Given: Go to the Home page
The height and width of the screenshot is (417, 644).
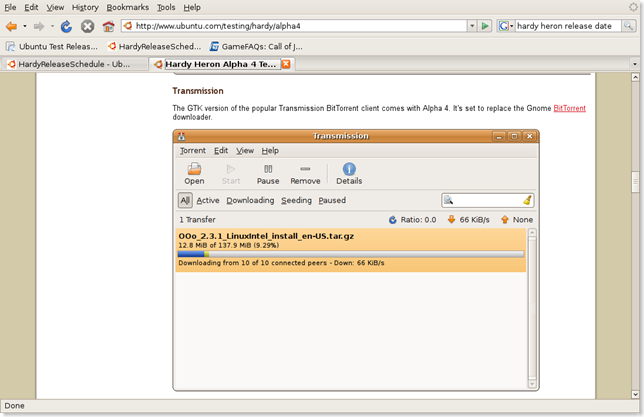Looking at the screenshot, I should (x=108, y=26).
